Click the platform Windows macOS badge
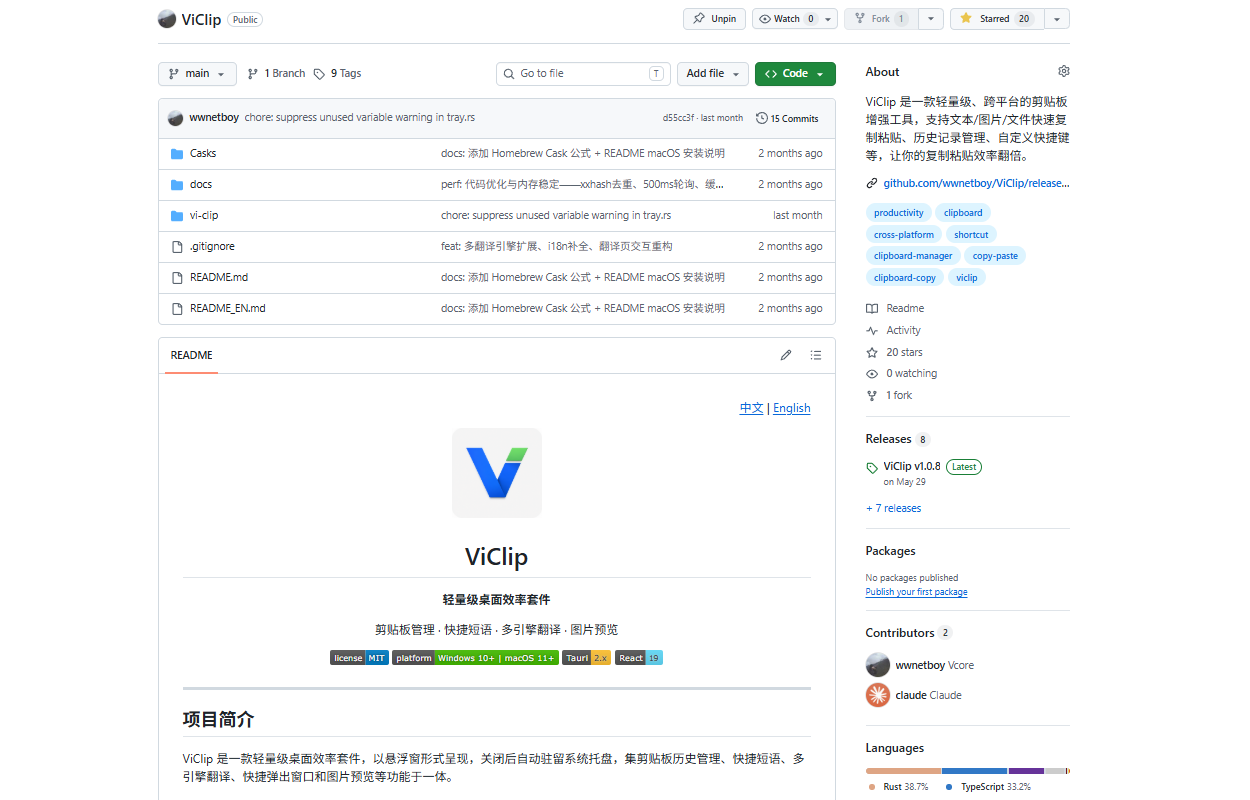Screen dimensions: 1250x800 point(475,658)
